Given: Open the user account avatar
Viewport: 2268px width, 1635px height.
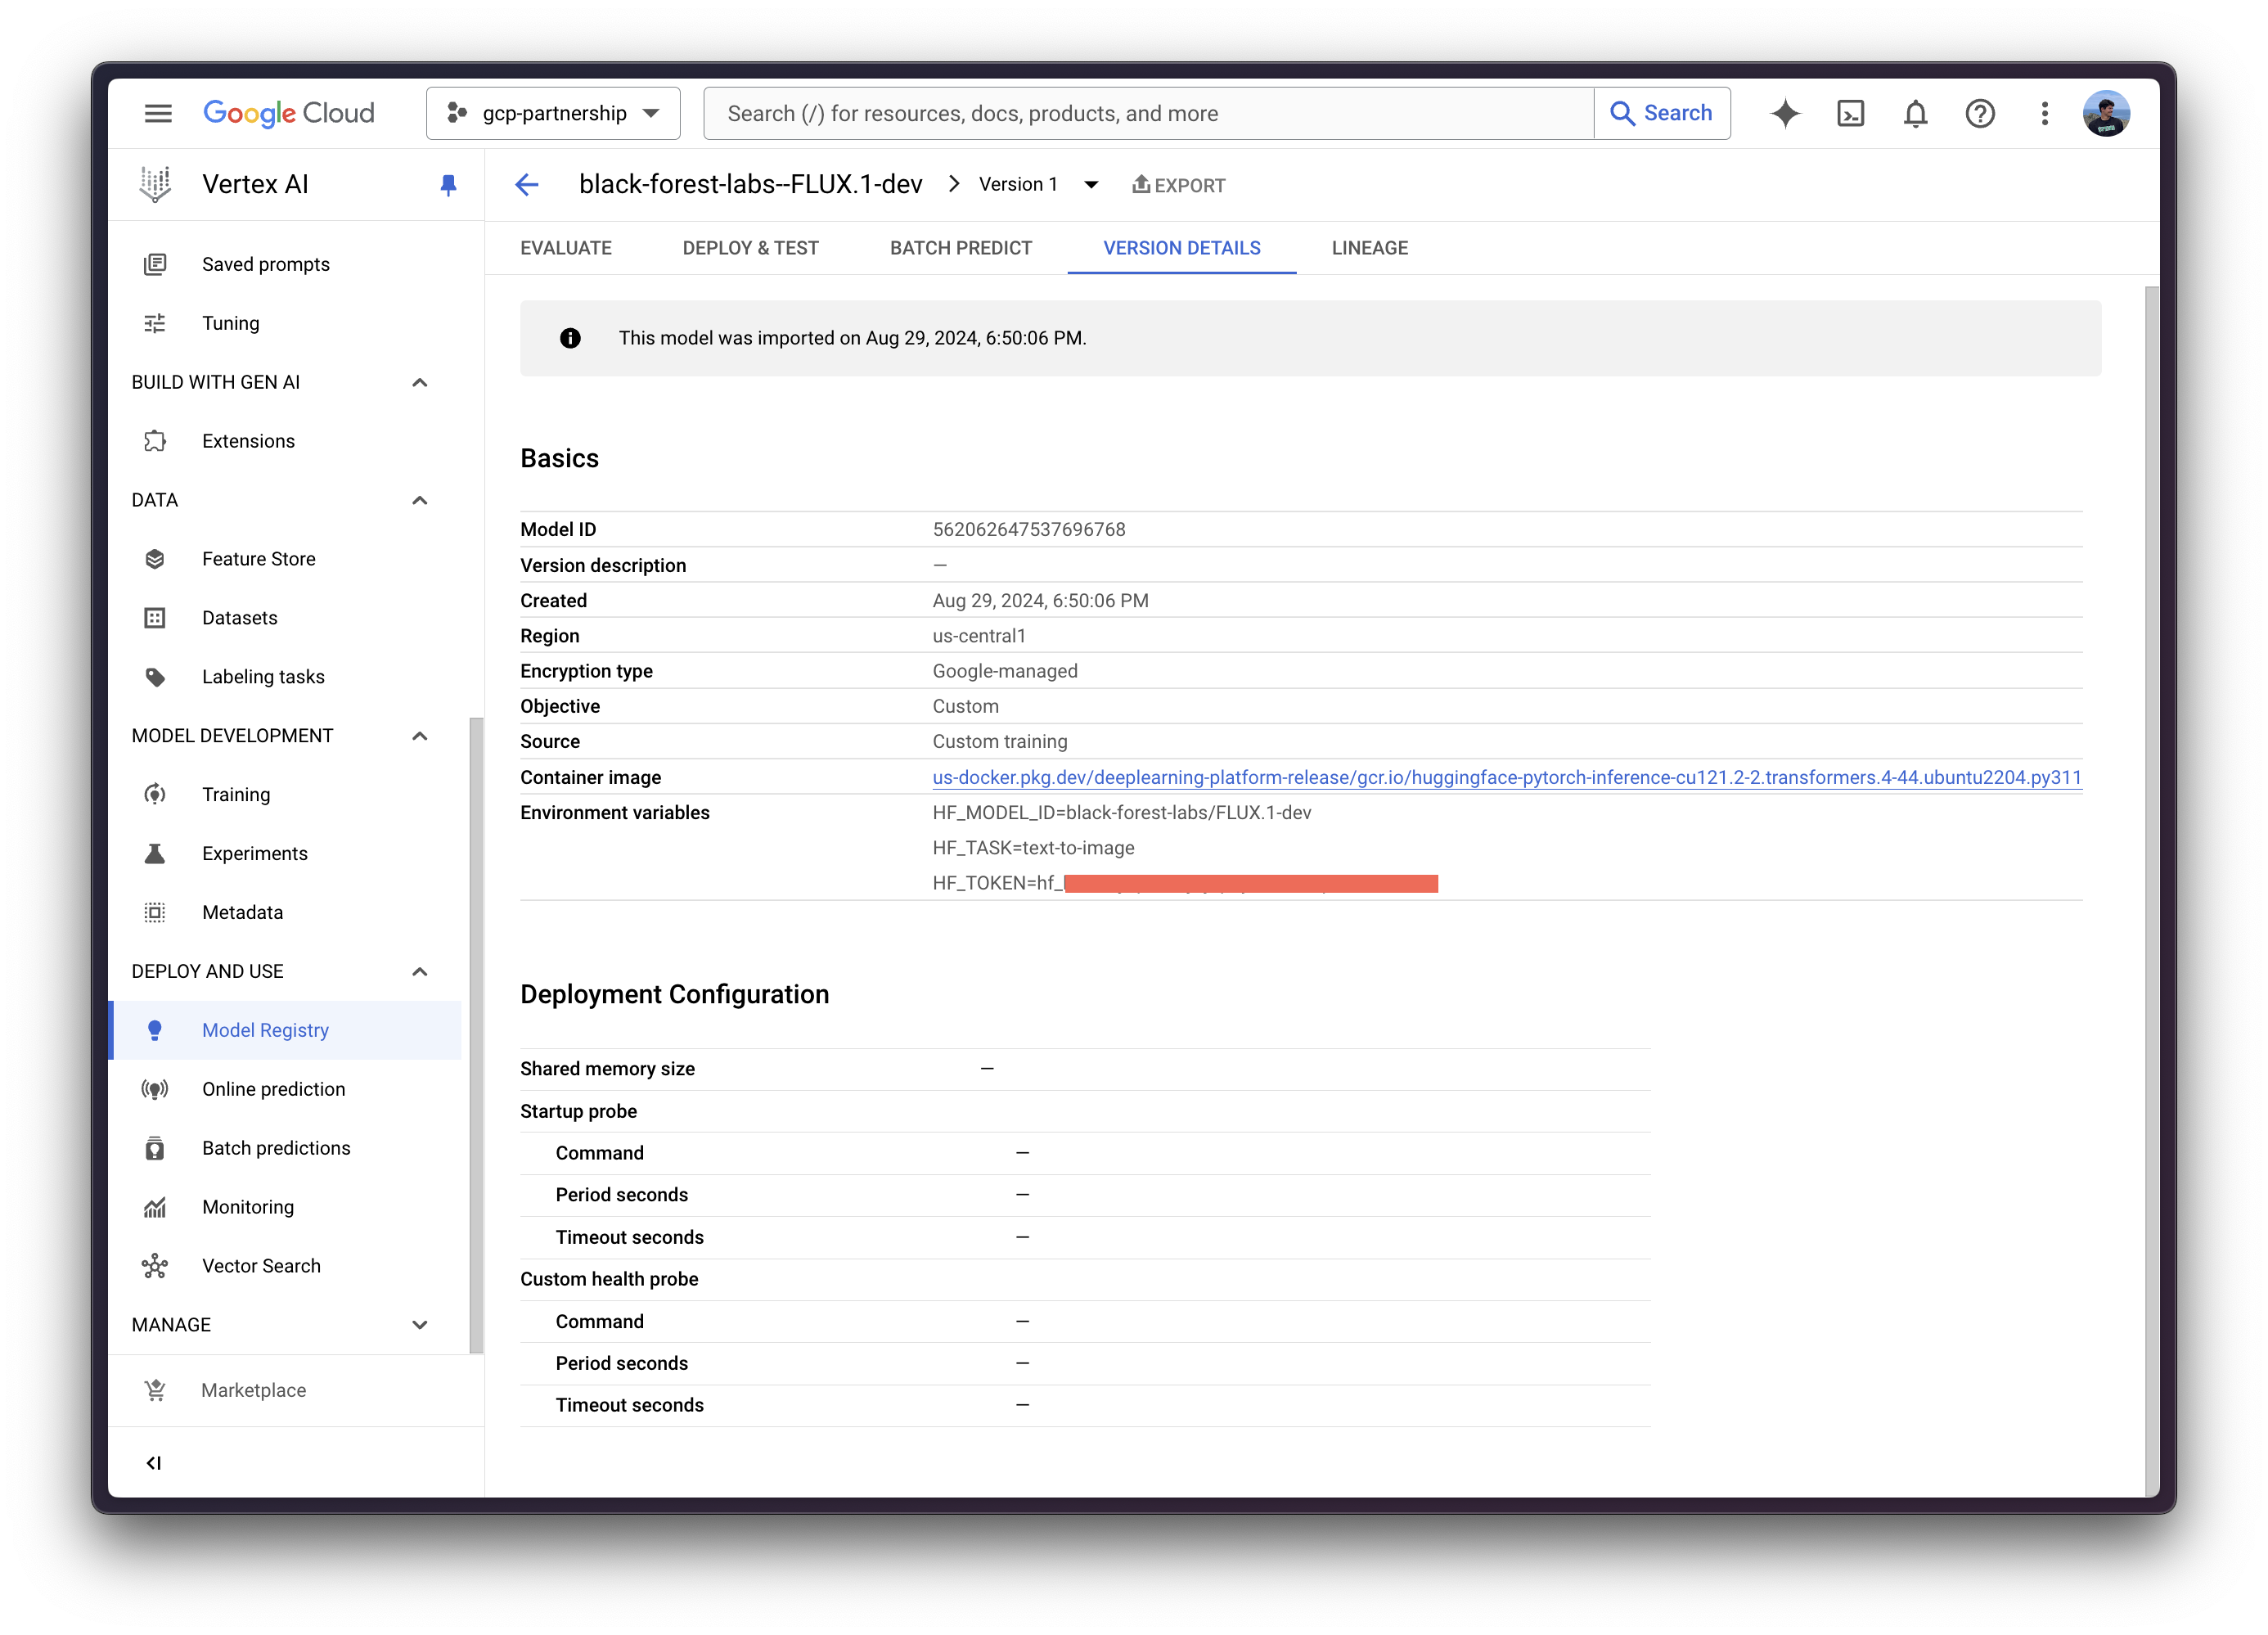Looking at the screenshot, I should point(2106,113).
